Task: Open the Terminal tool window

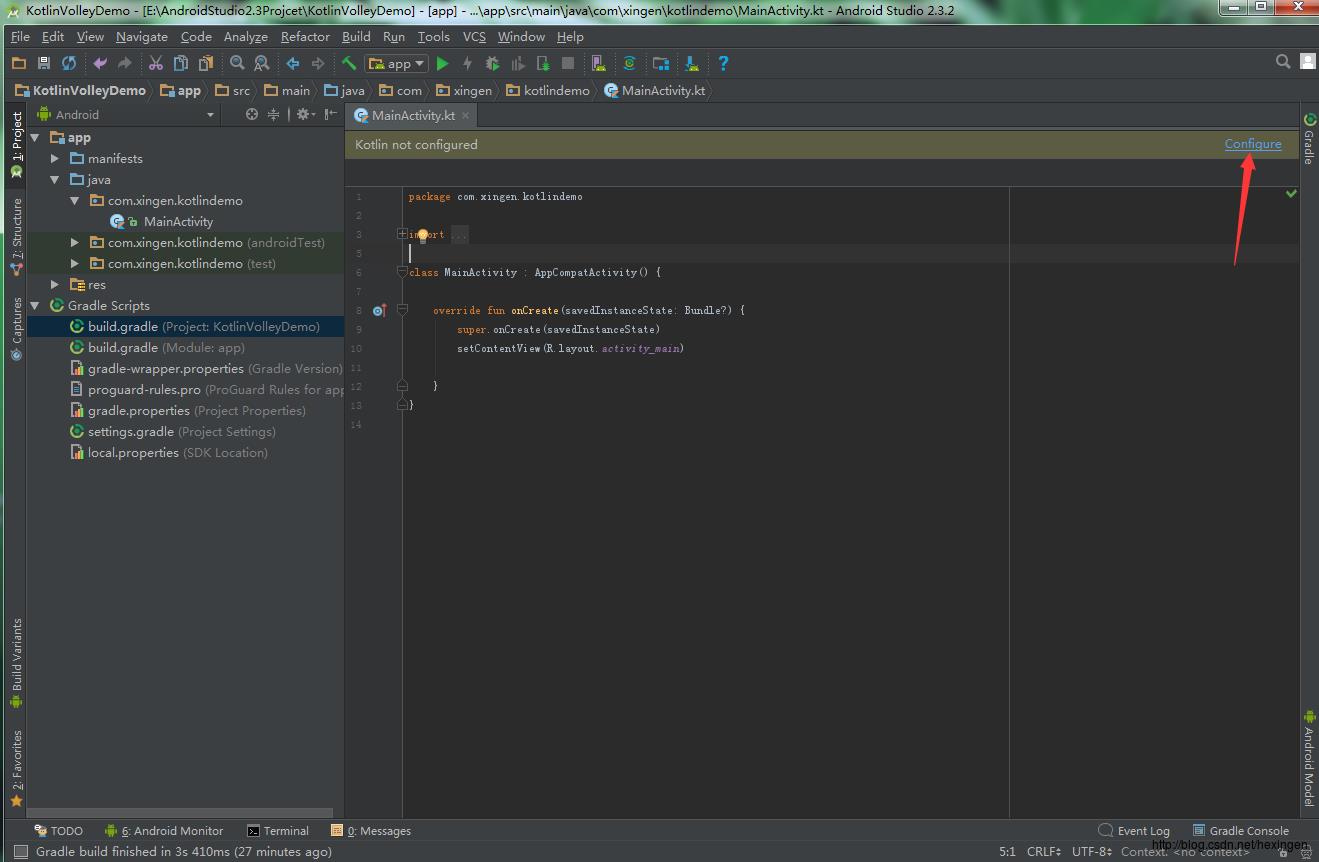Action: click(278, 831)
